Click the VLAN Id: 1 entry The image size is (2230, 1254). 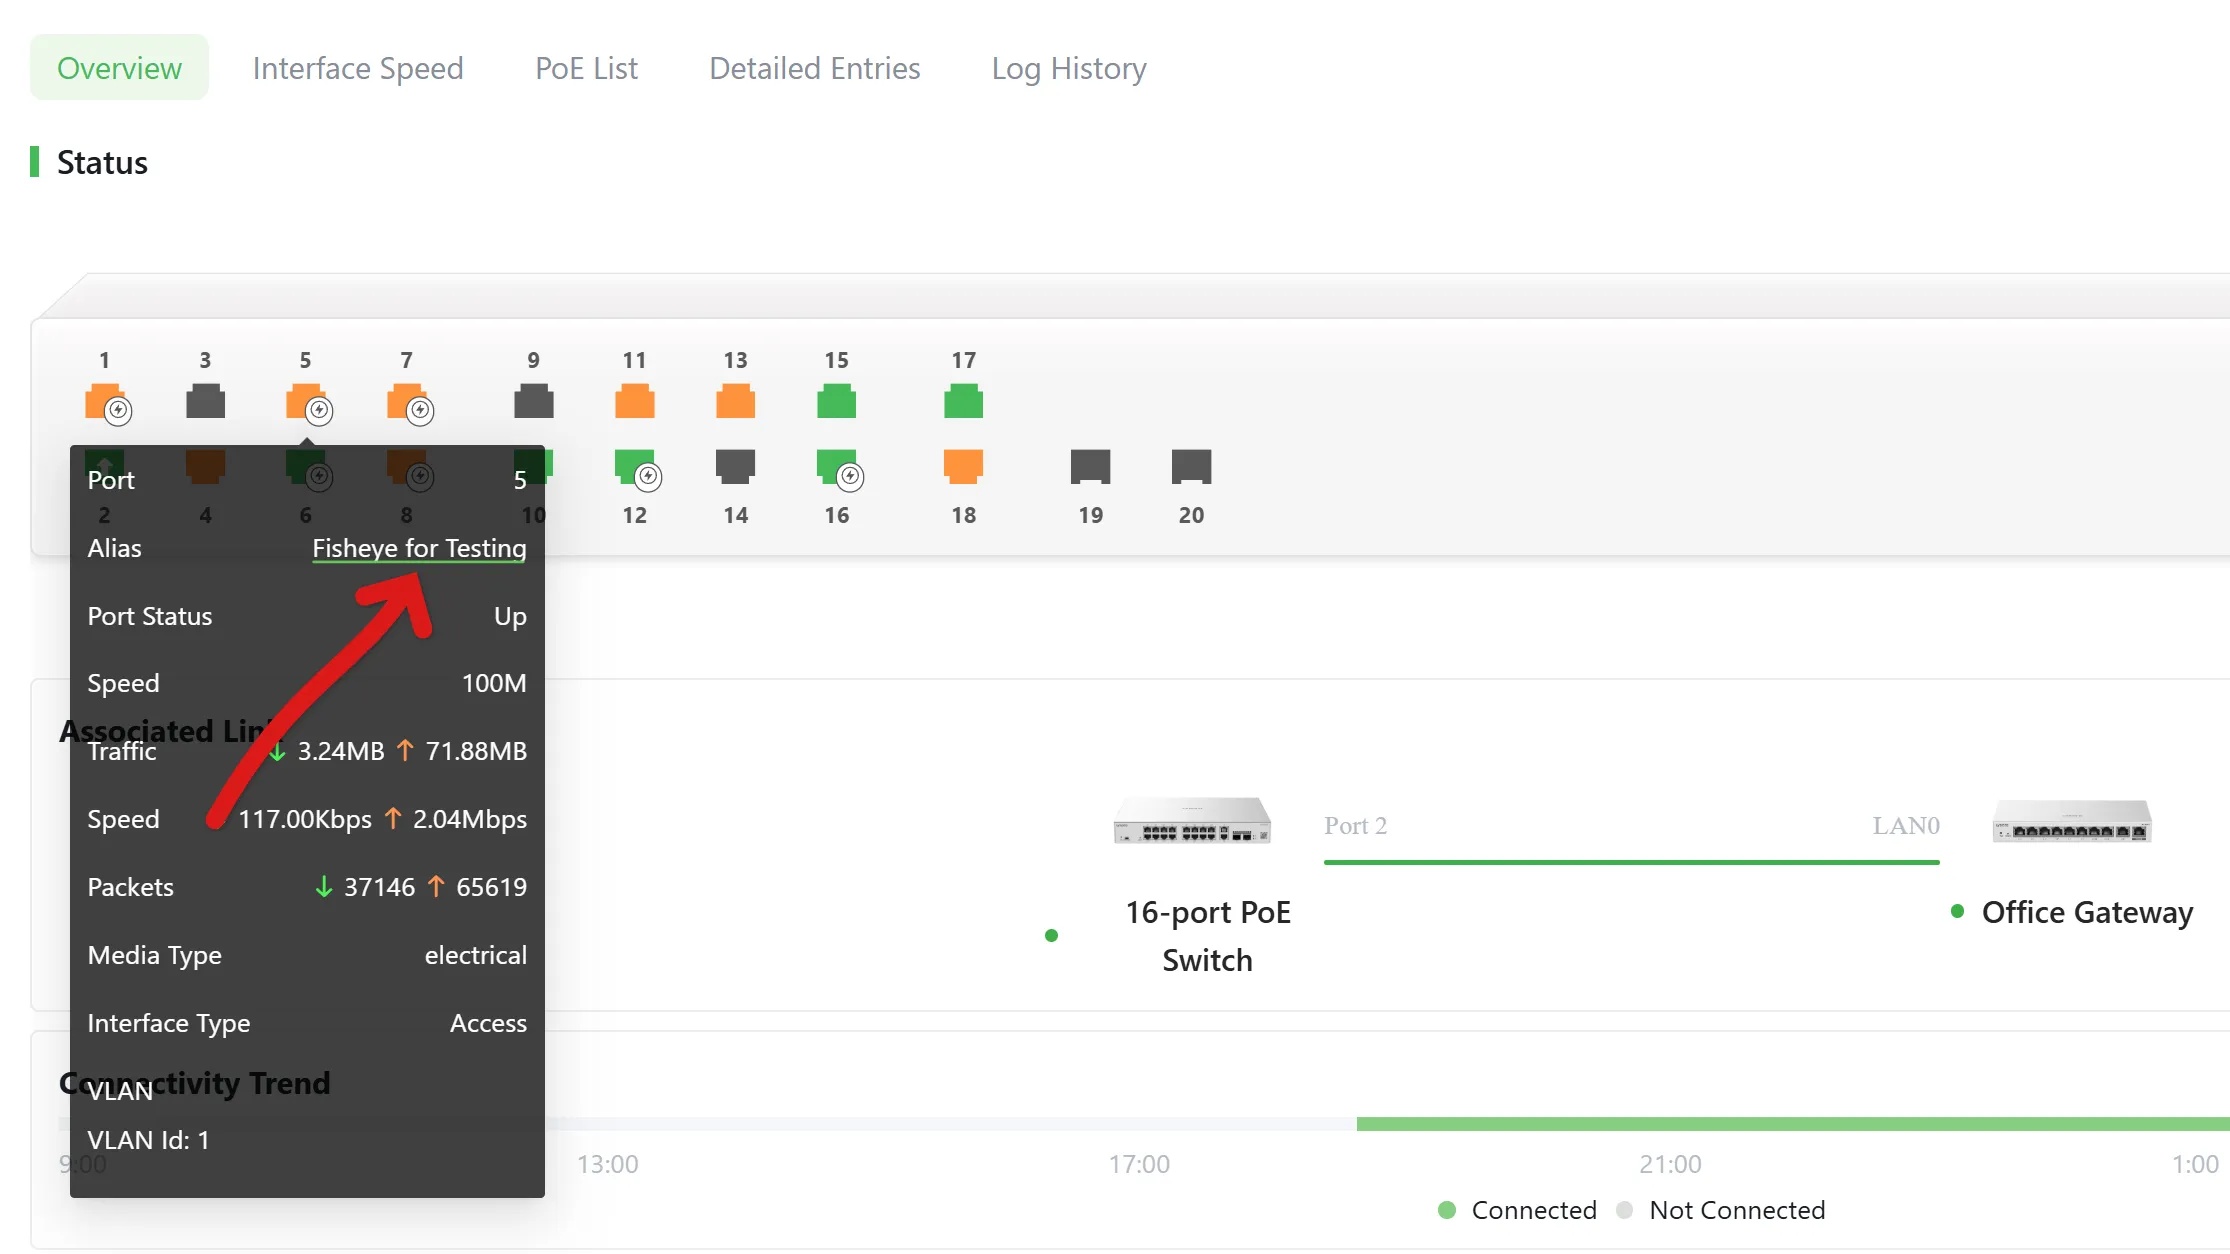(148, 1140)
